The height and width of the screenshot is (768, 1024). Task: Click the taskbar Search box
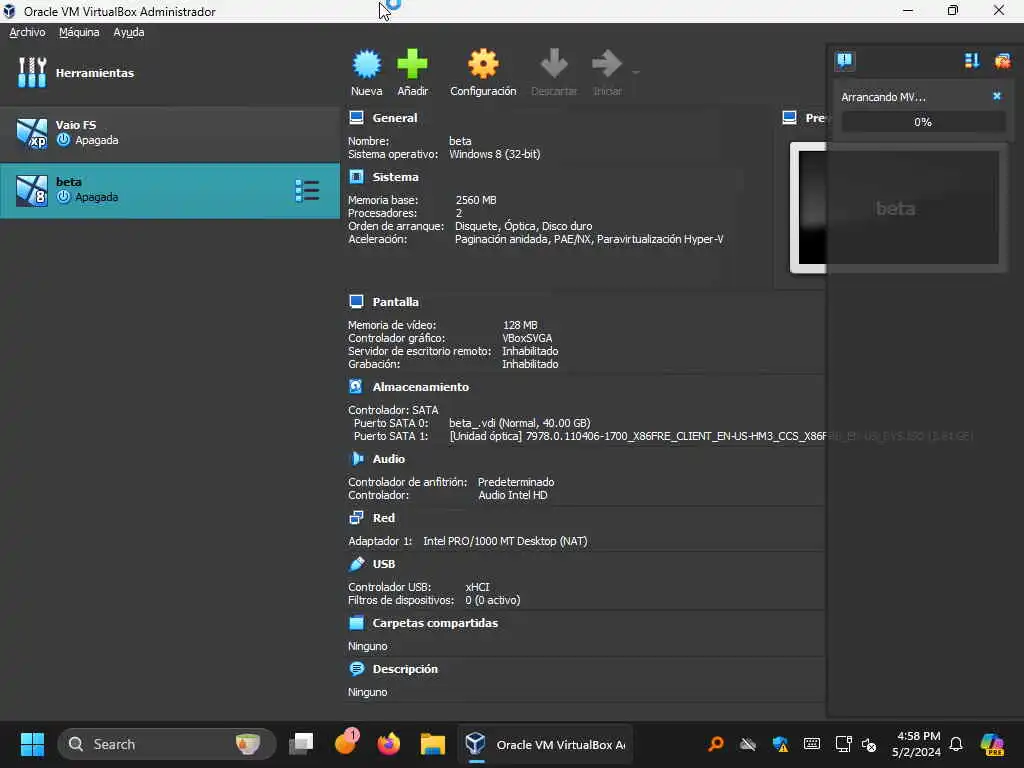[167, 744]
